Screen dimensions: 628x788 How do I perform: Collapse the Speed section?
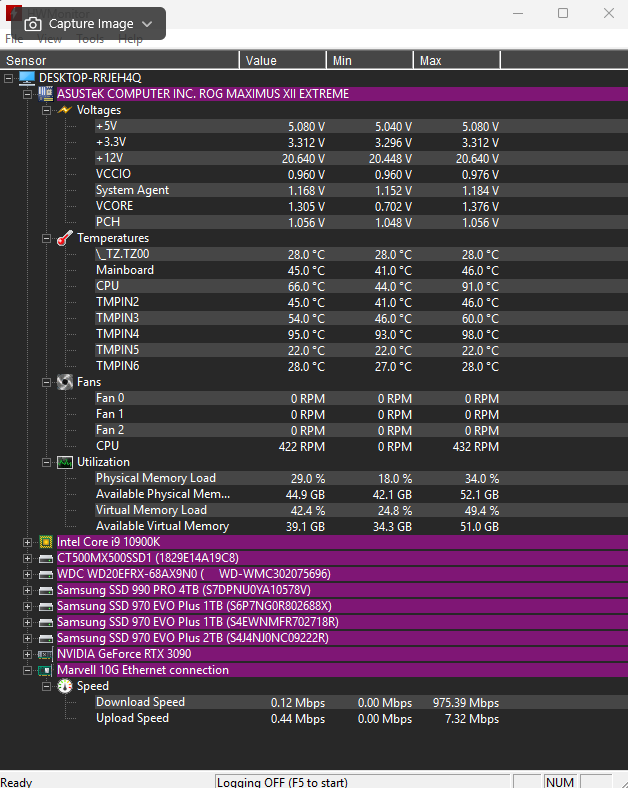[47, 687]
